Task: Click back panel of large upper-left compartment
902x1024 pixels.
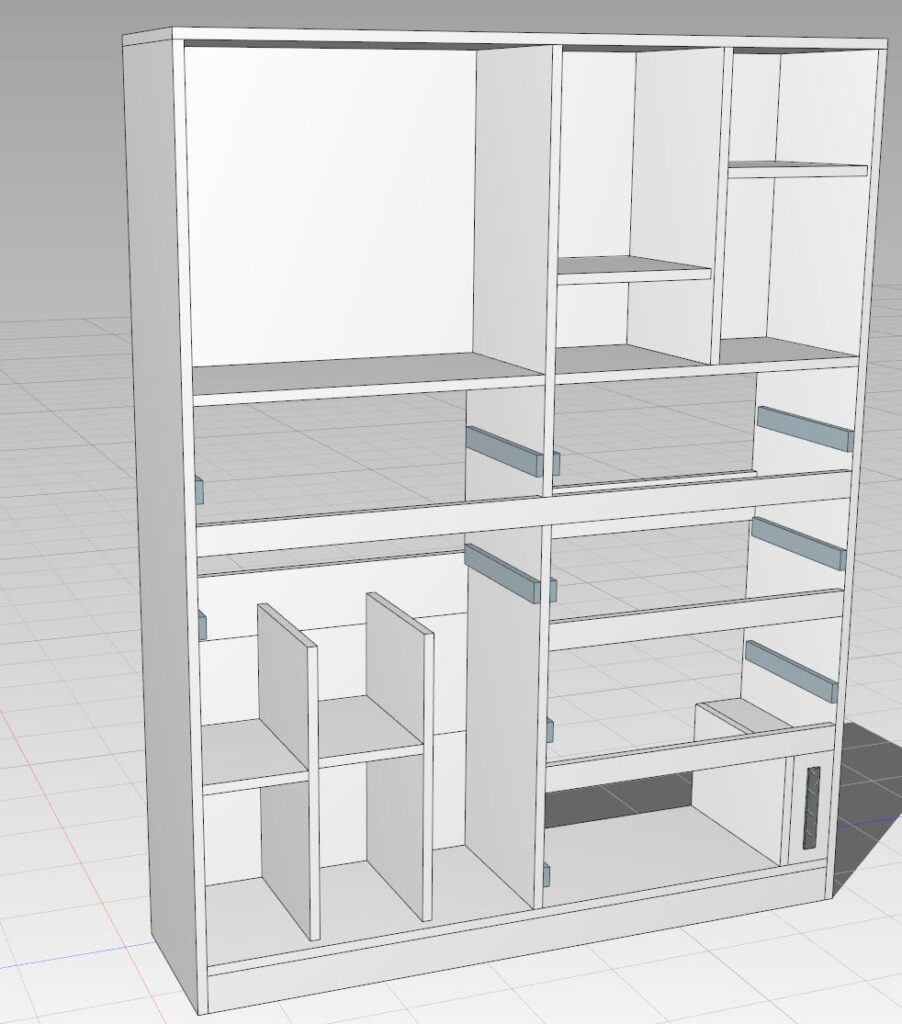Action: click(x=330, y=200)
